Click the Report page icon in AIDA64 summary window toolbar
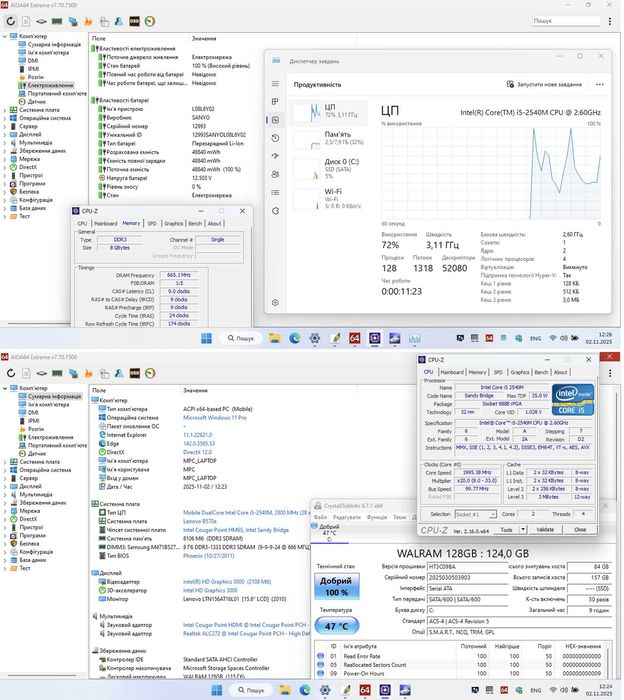624x700 pixels. [x=26, y=373]
